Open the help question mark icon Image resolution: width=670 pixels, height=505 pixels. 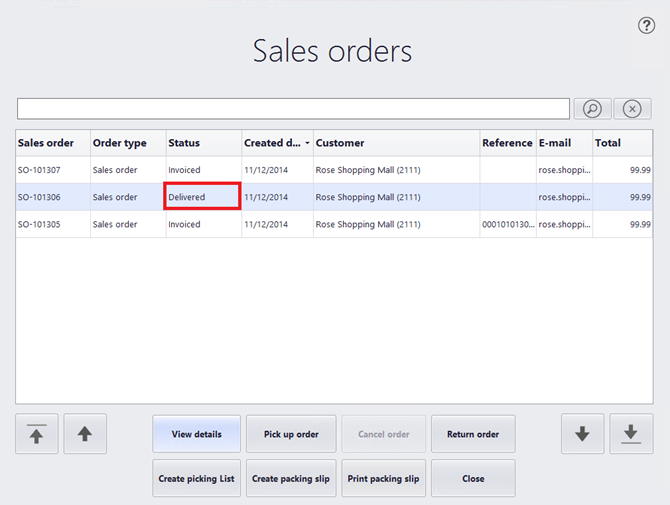646,26
